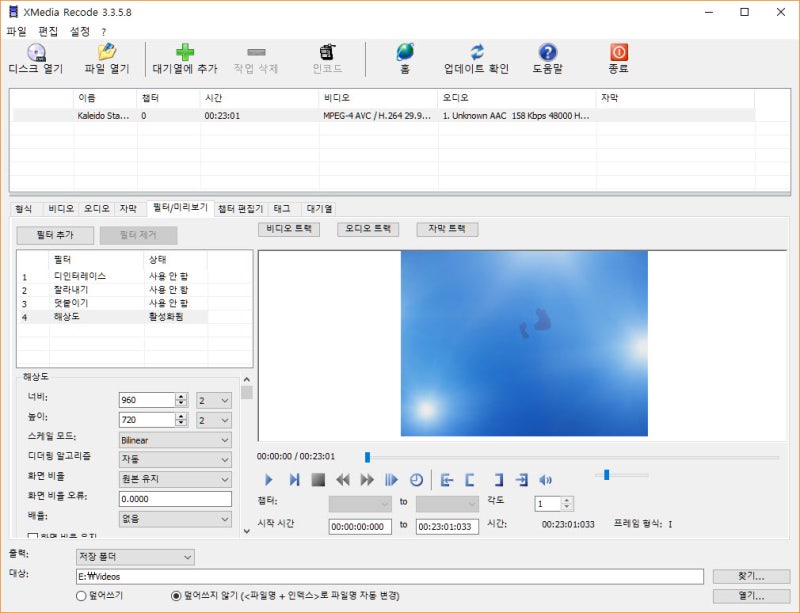Click the volume slider handle
This screenshot has width=800, height=613.
coord(607,475)
